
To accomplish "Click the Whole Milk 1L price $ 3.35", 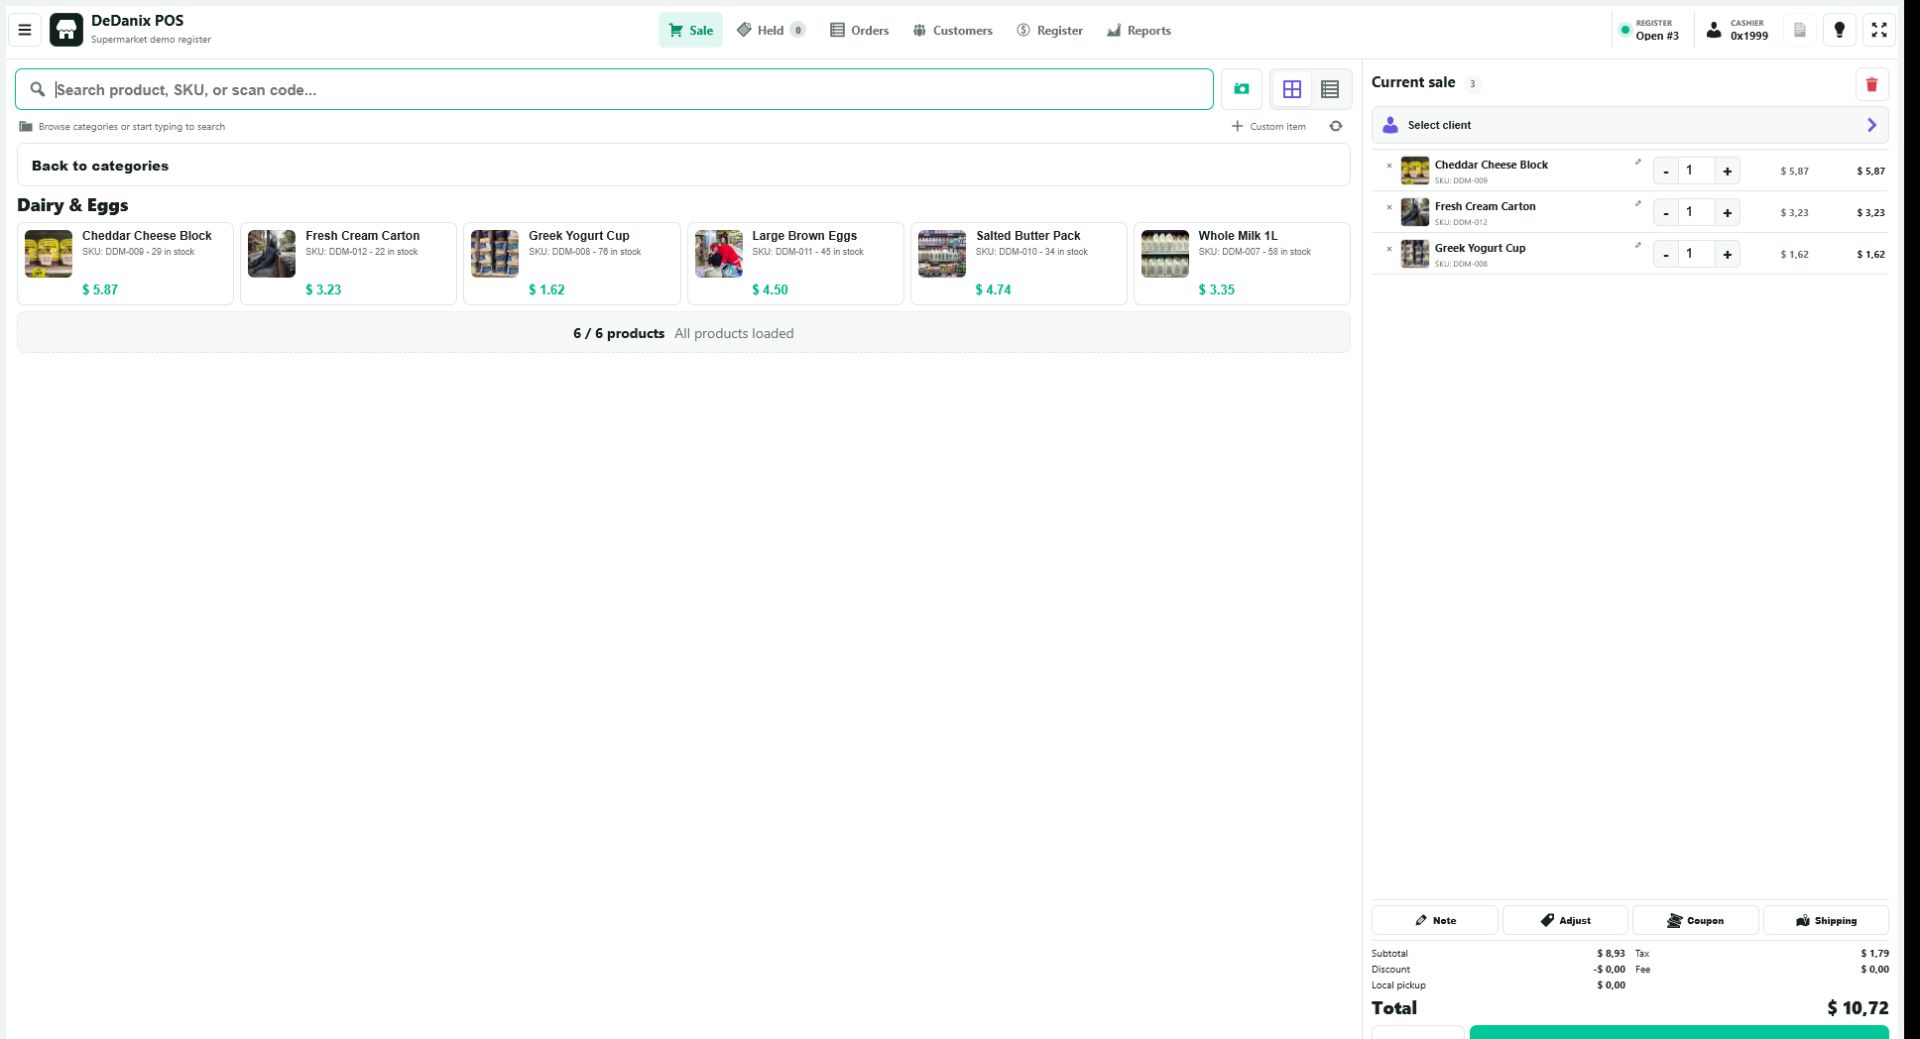I will pyautogui.click(x=1216, y=290).
